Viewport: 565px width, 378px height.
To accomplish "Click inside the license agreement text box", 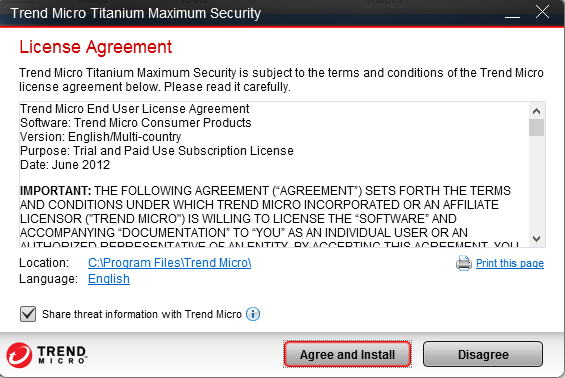I will (274, 174).
